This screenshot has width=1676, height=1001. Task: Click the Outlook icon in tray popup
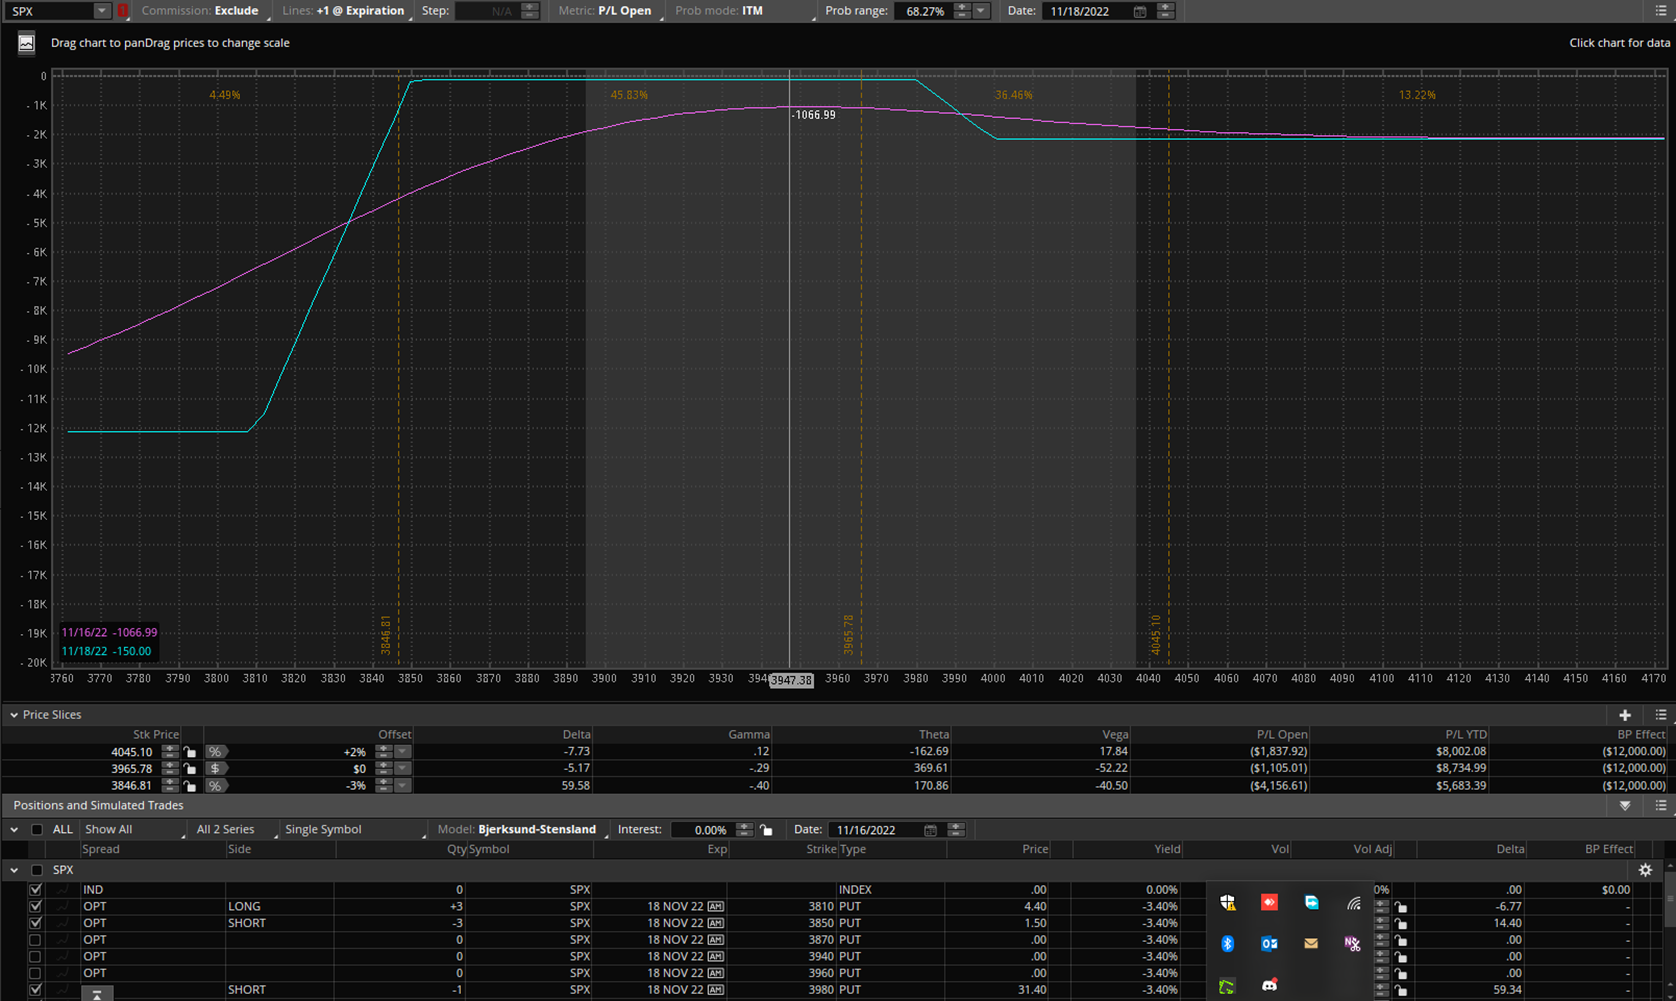[1269, 943]
